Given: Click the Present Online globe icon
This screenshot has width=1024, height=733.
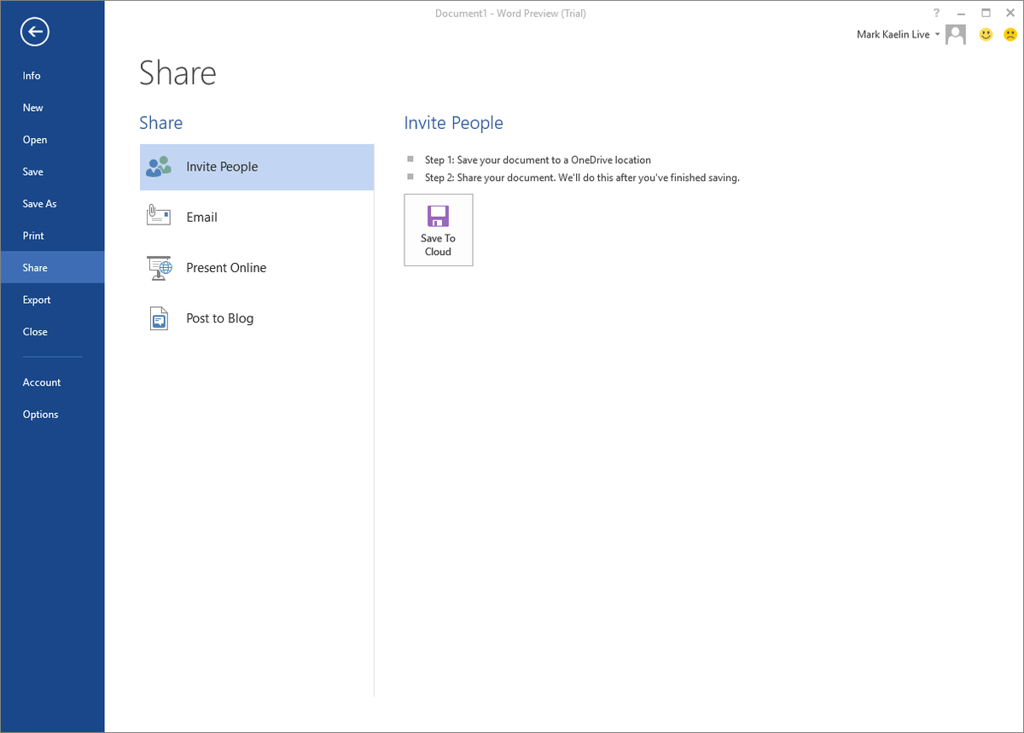Looking at the screenshot, I should (x=159, y=267).
